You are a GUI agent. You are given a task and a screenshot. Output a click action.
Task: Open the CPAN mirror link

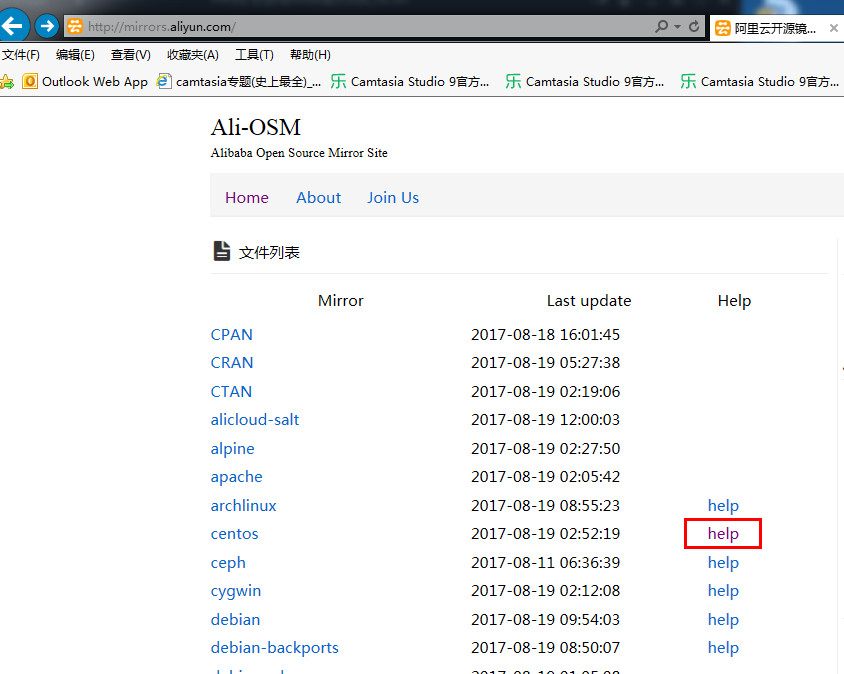tap(231, 334)
